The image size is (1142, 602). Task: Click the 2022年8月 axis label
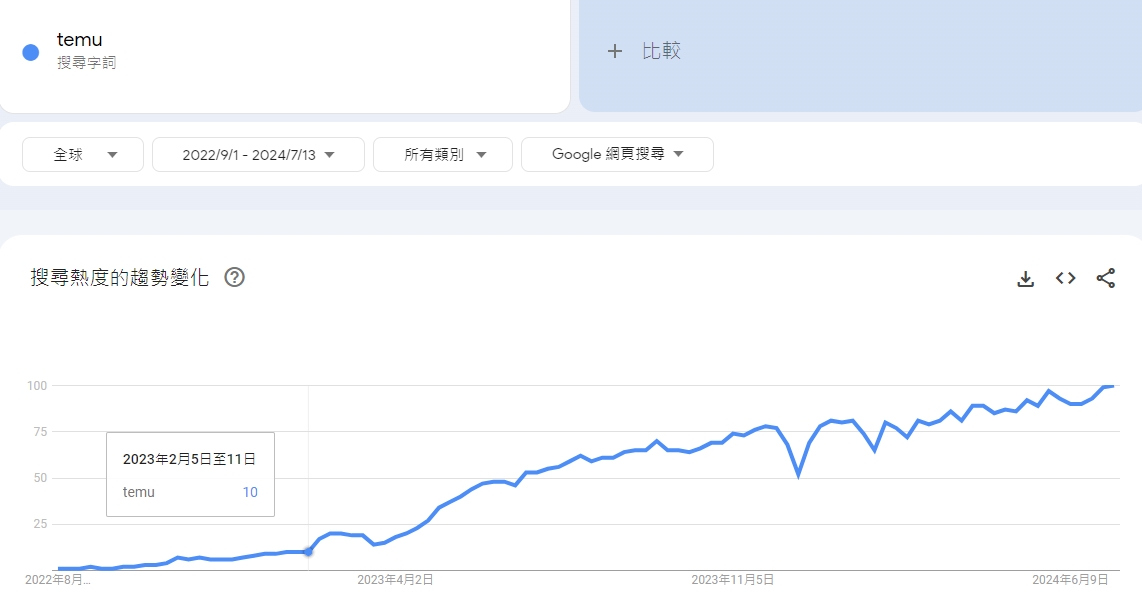pyautogui.click(x=58, y=580)
